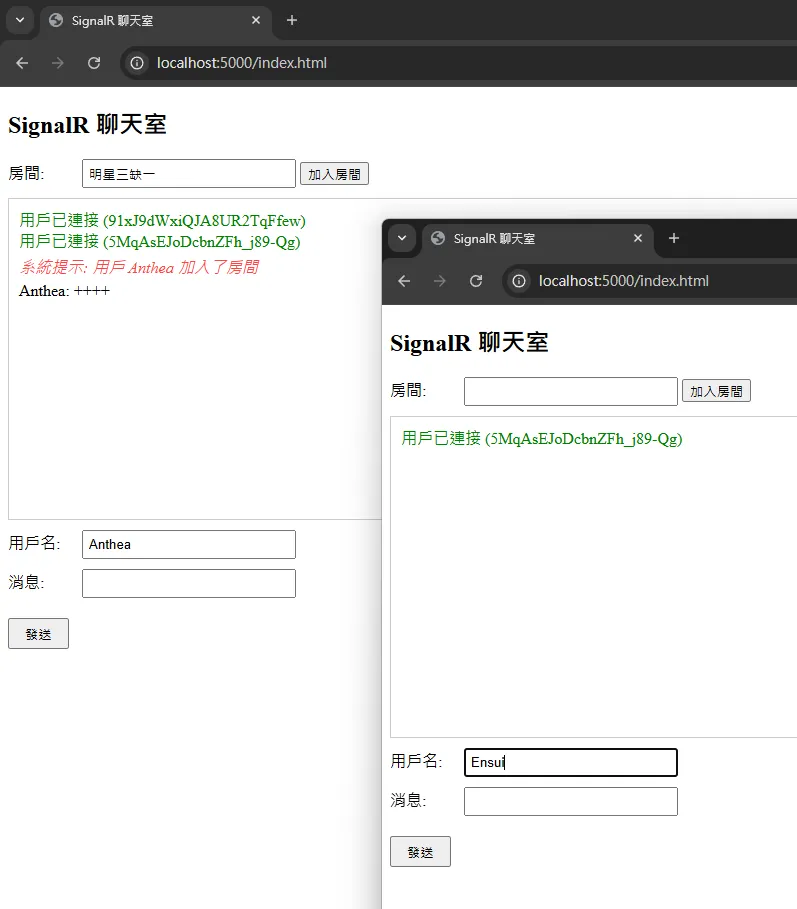Click the connected user line in front window chat
The width and height of the screenshot is (797, 909).
pos(542,438)
